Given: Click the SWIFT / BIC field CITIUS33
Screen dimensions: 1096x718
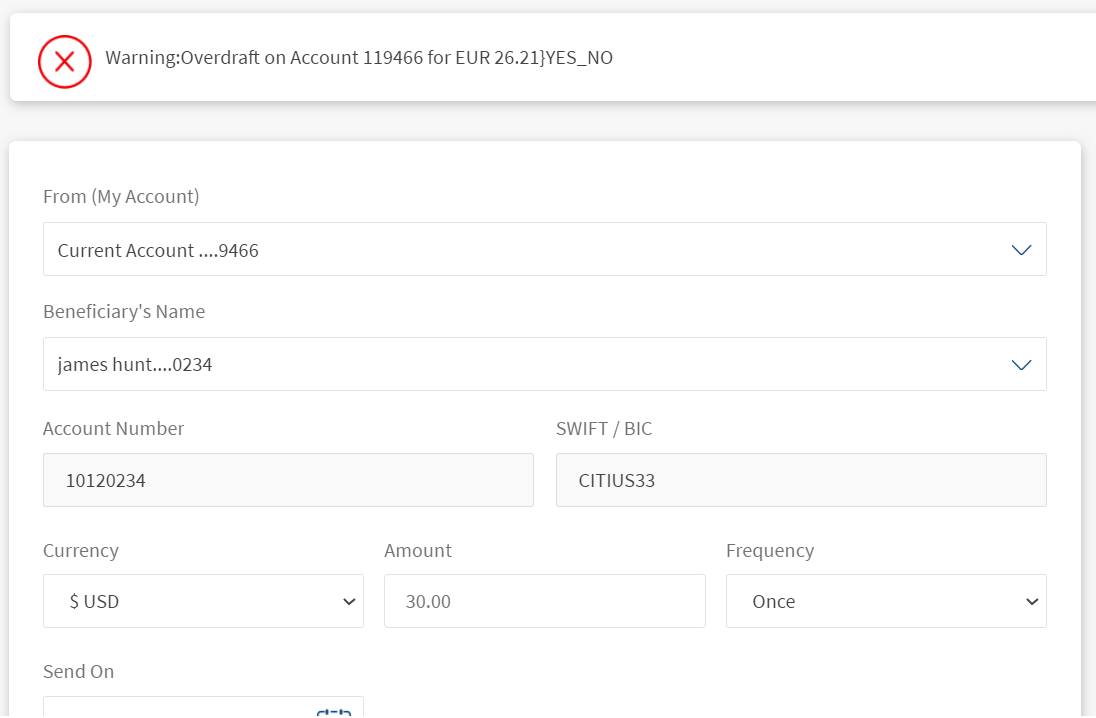Looking at the screenshot, I should coord(800,481).
